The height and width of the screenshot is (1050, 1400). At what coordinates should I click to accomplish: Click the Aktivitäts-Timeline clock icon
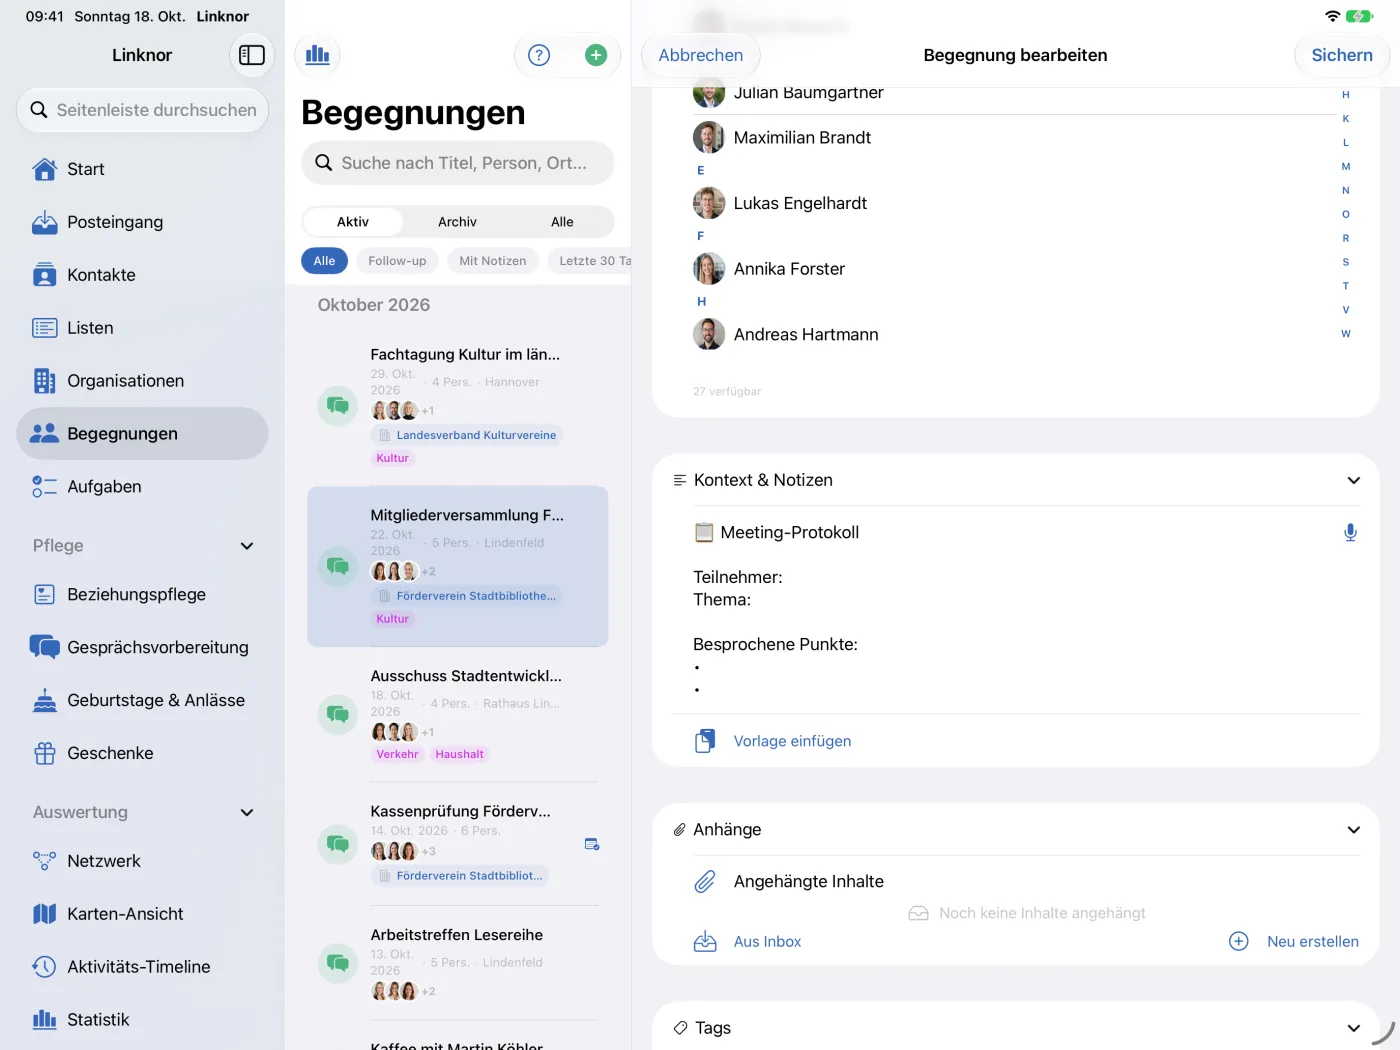point(45,967)
